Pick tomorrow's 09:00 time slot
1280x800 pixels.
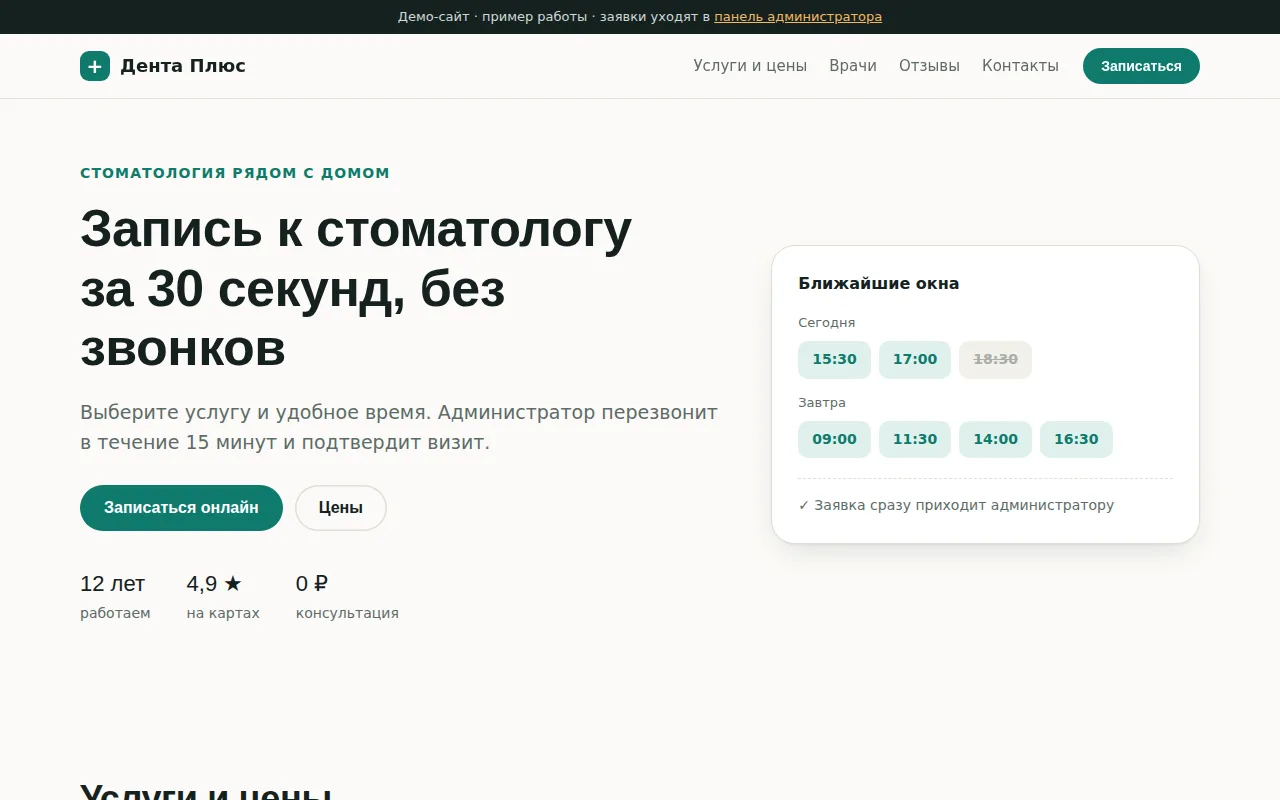coord(834,440)
